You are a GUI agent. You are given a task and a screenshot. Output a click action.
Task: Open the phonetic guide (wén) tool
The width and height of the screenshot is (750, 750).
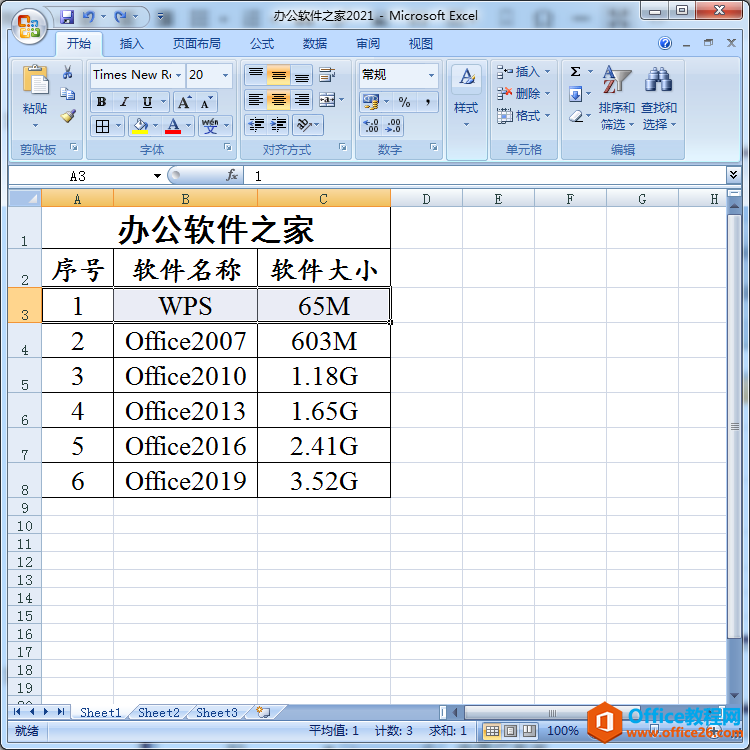tap(210, 126)
